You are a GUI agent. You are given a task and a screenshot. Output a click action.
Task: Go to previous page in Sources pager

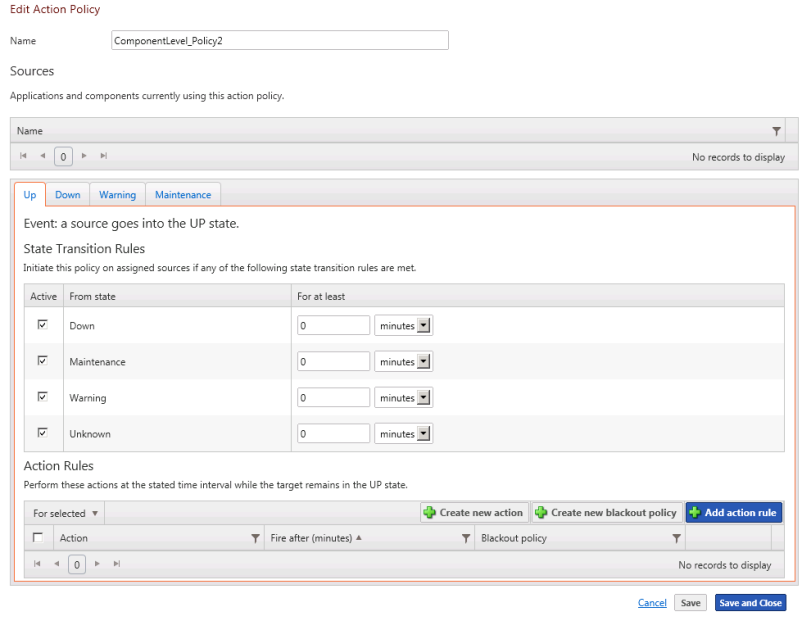(x=43, y=156)
